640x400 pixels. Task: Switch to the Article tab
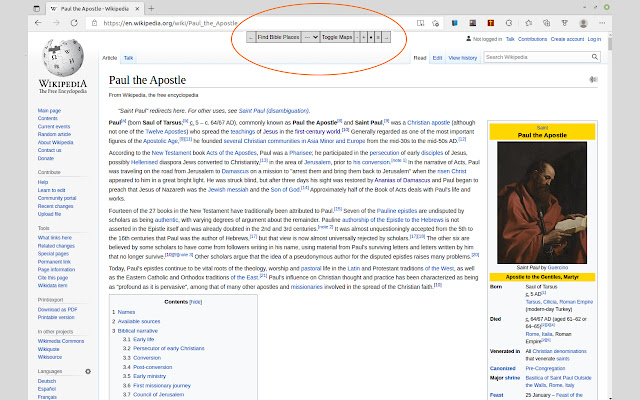click(109, 58)
